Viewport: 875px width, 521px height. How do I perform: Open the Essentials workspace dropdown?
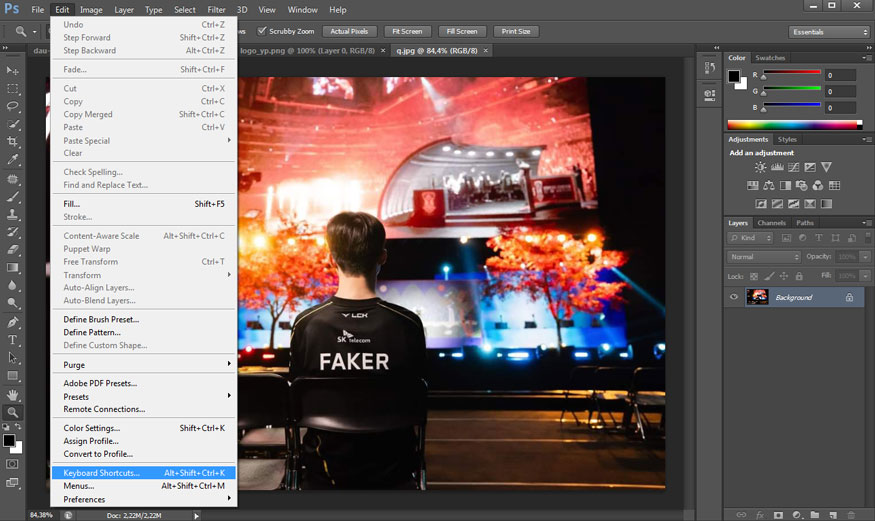[x=829, y=32]
